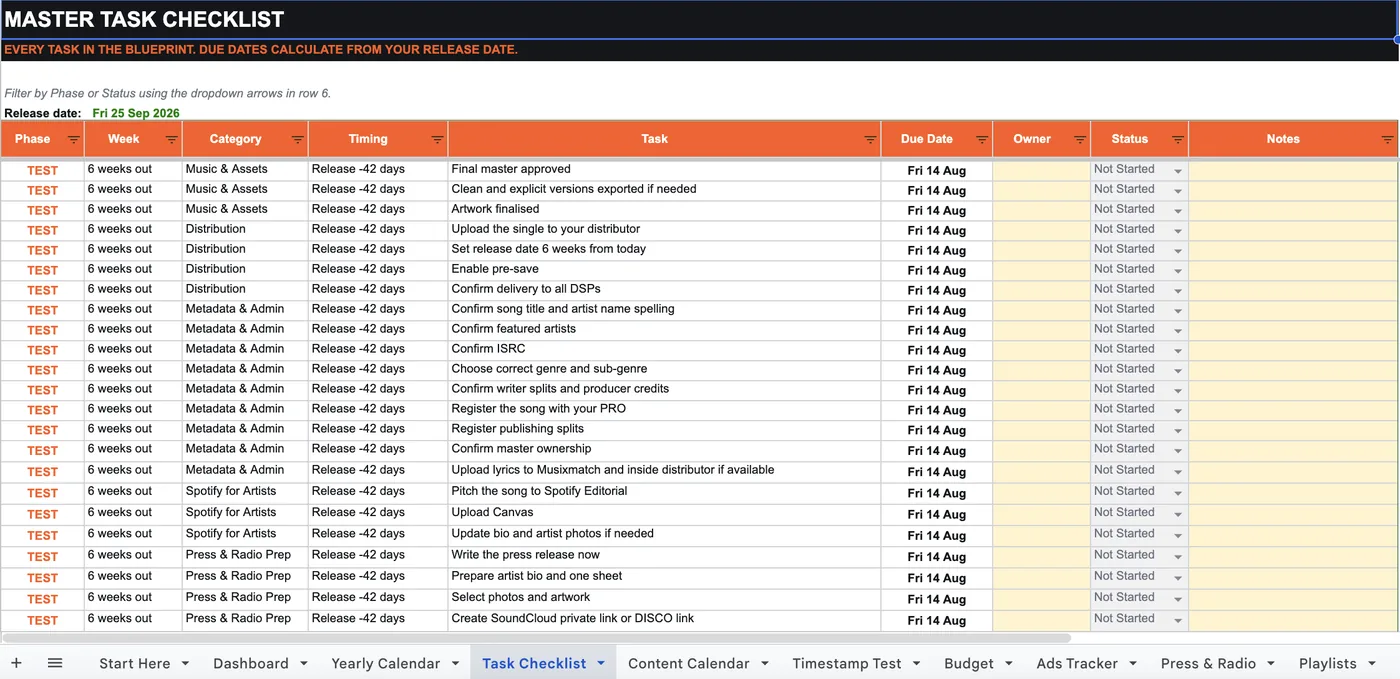Open the Category column filter icon
The height and width of the screenshot is (679, 1400).
tap(297, 140)
